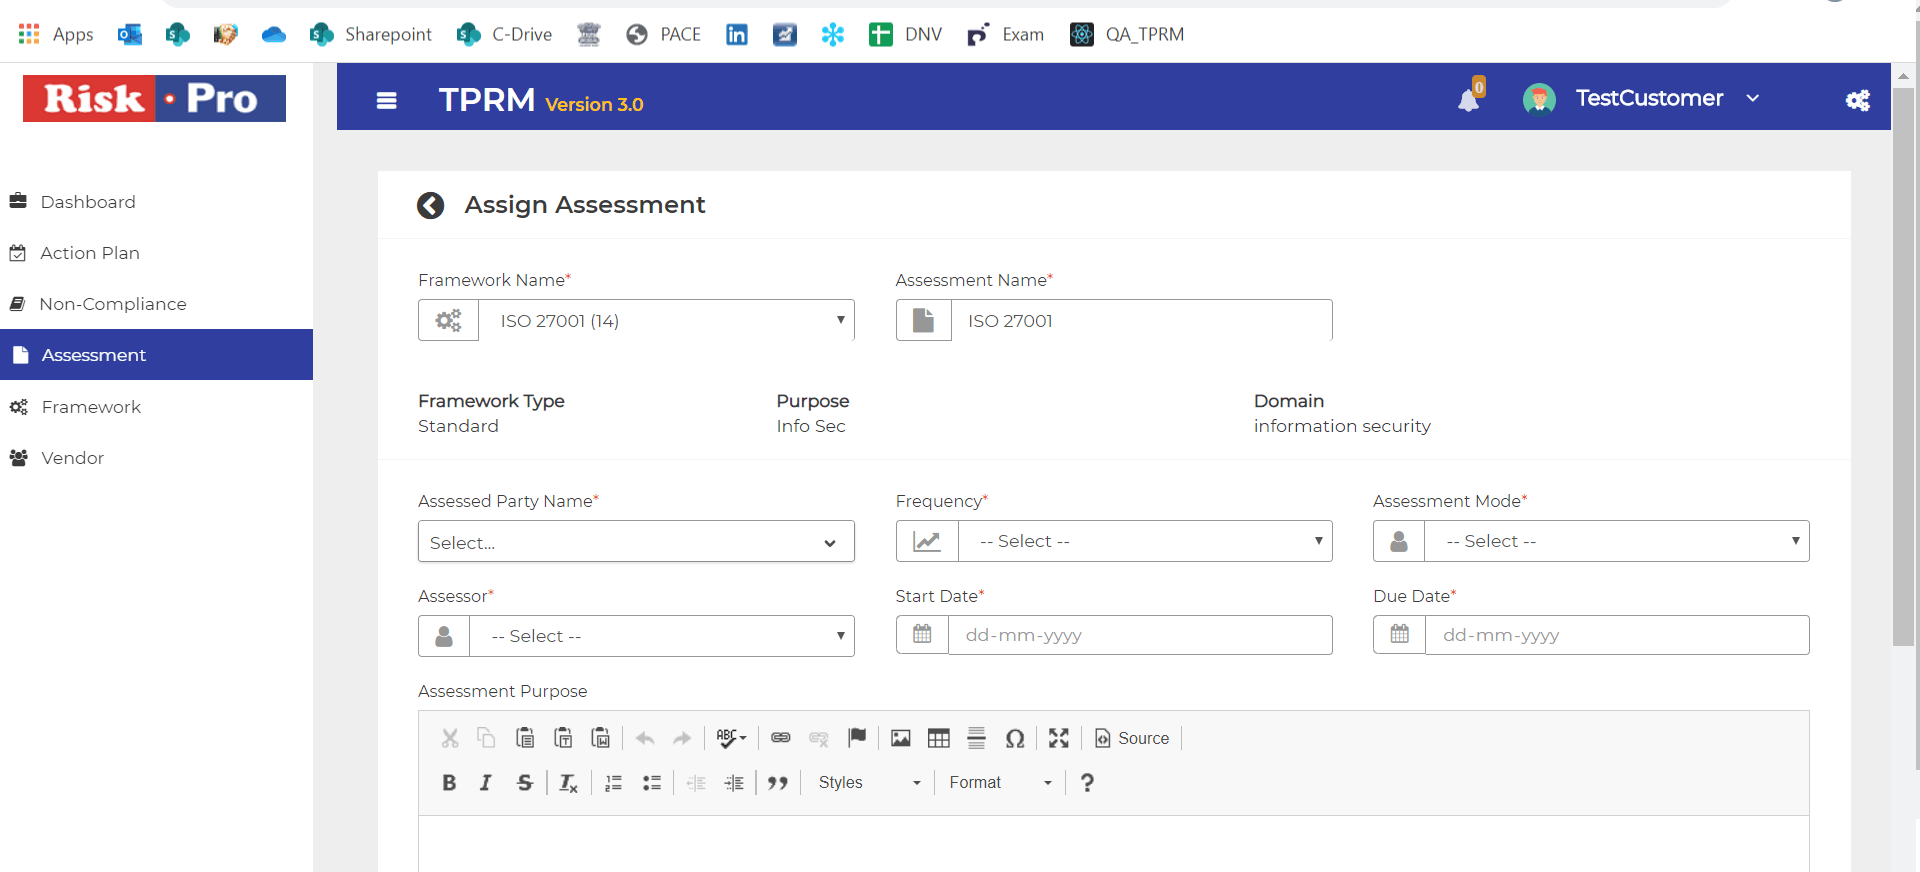Insert image using editor toolbar icon
Screen dimensions: 1920x872
[900, 738]
